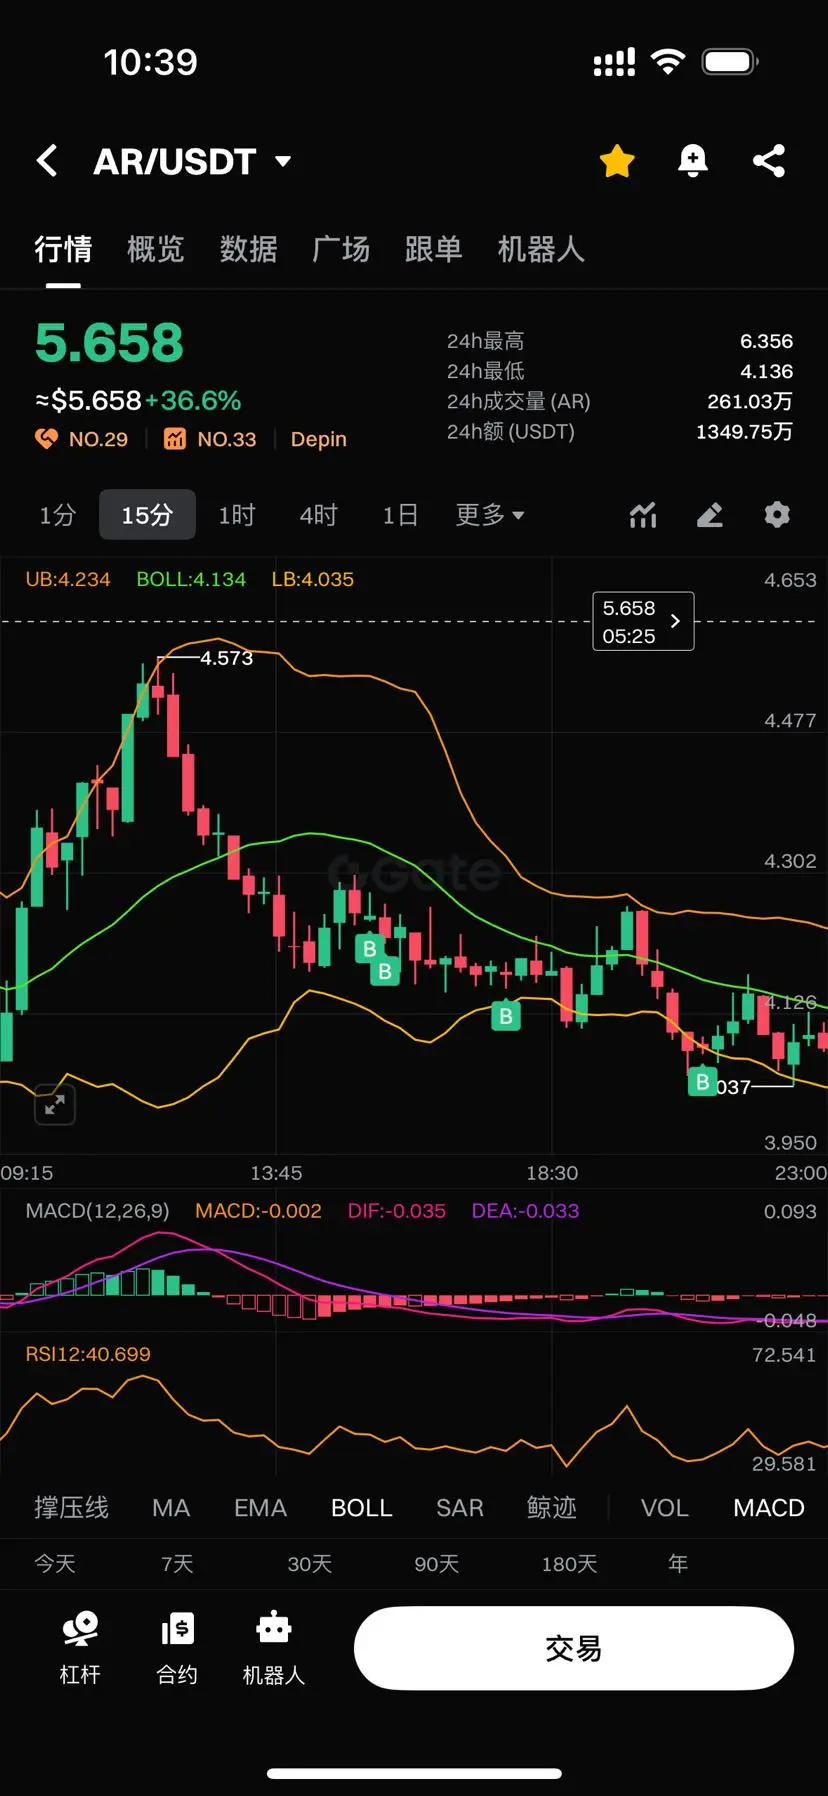This screenshot has width=828, height=1796.
Task: Select the 年 performance range
Action: pyautogui.click(x=678, y=1563)
